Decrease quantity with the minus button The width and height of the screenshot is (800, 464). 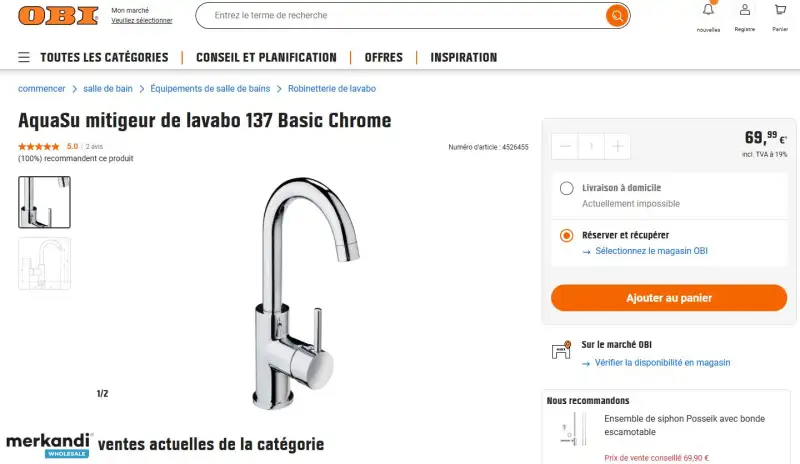[x=565, y=146]
